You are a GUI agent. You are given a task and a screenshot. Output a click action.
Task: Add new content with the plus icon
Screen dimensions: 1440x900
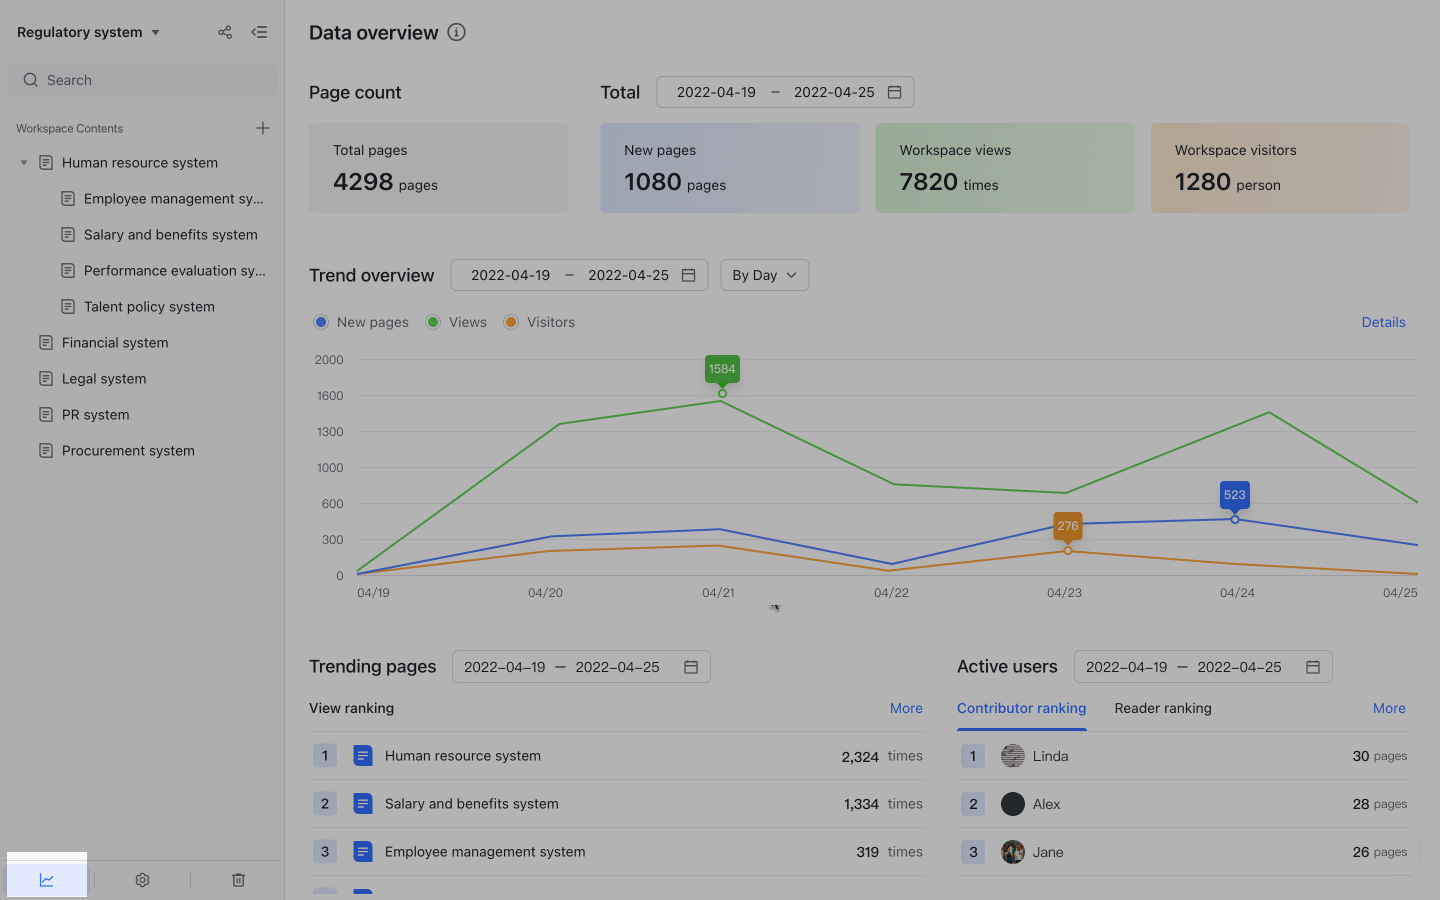pos(262,128)
